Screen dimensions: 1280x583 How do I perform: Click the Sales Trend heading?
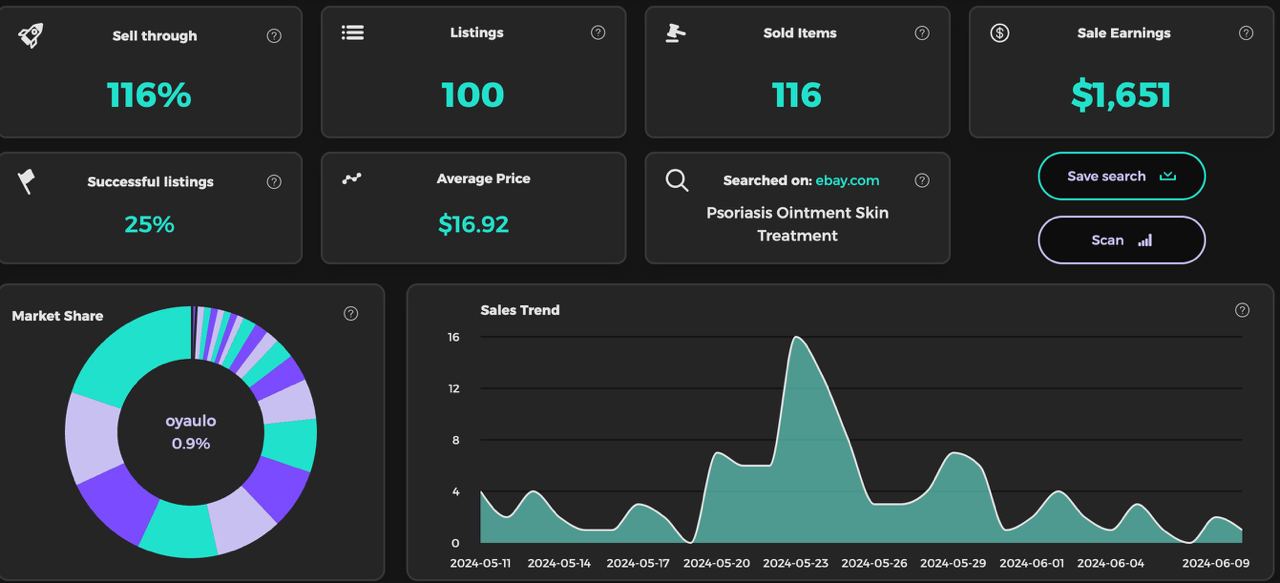coord(520,310)
